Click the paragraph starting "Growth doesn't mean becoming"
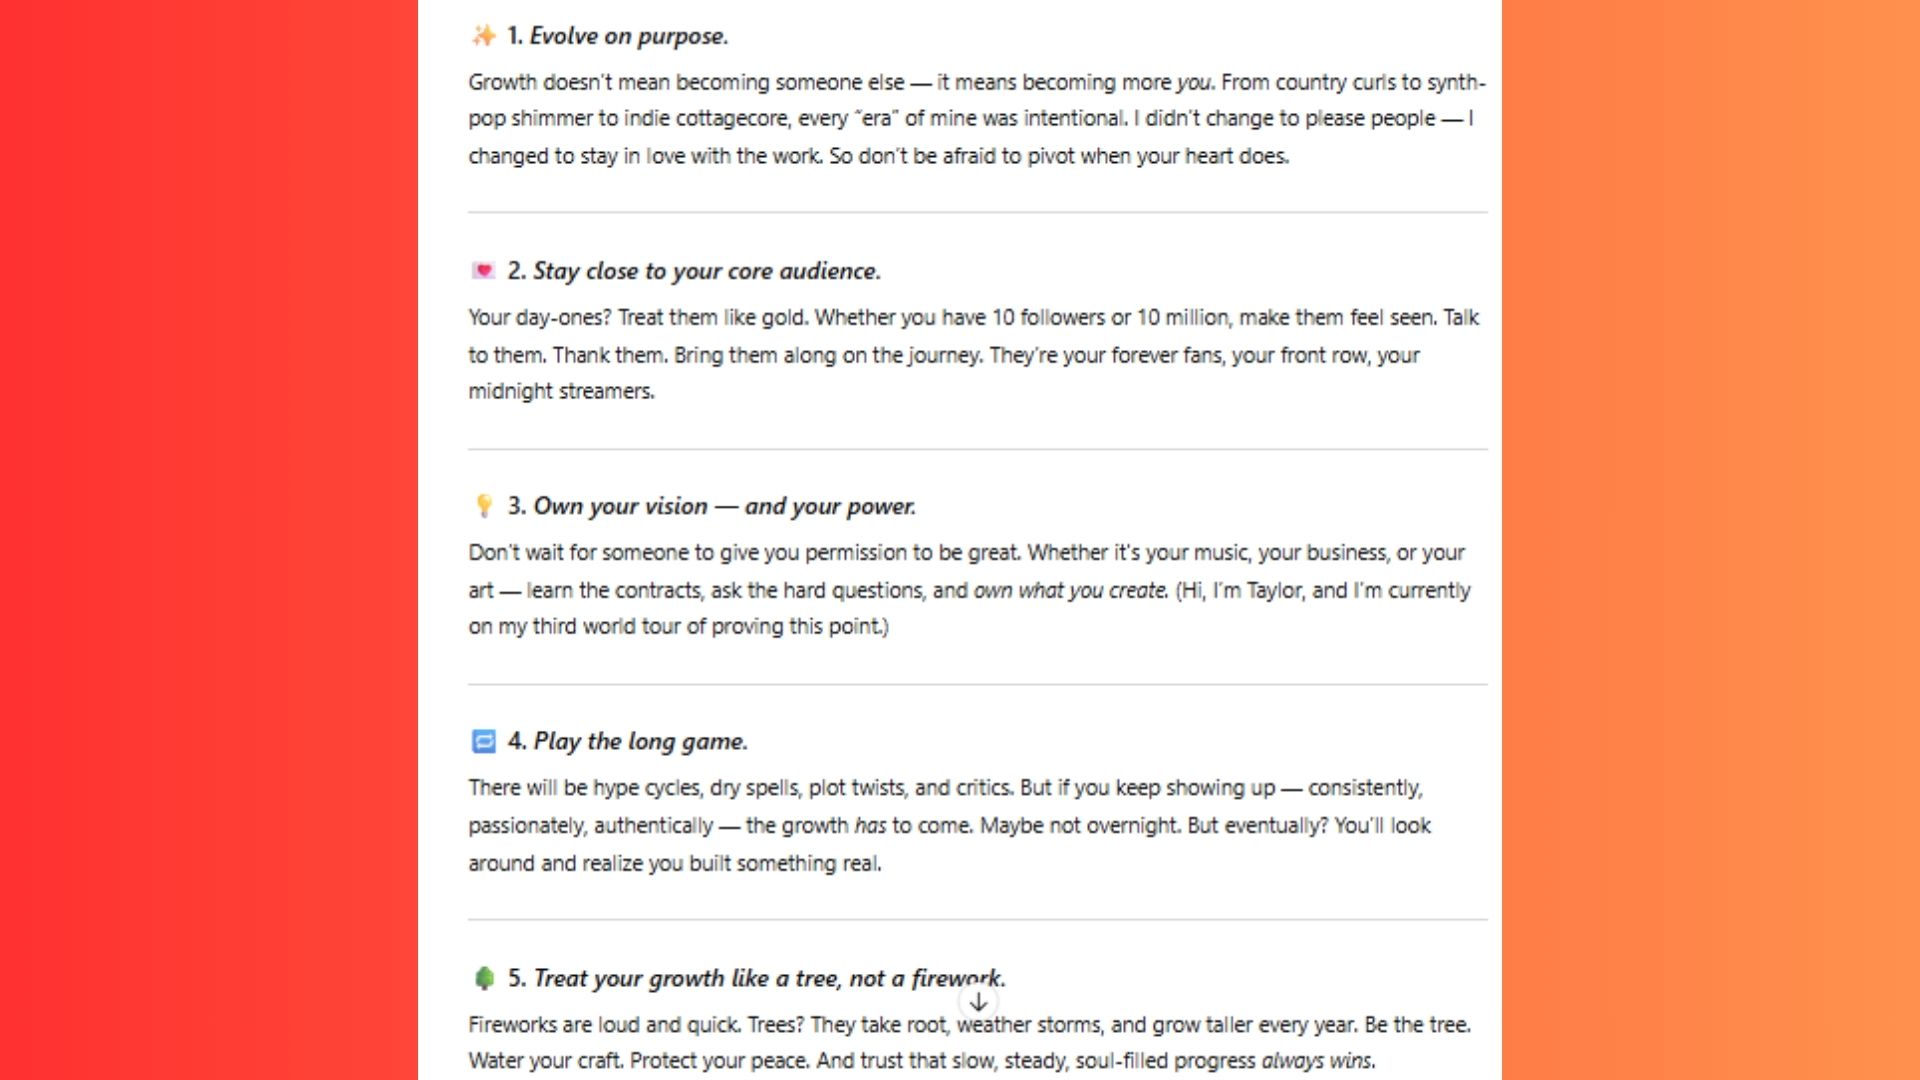Screen dimensions: 1920x1080 [976, 119]
